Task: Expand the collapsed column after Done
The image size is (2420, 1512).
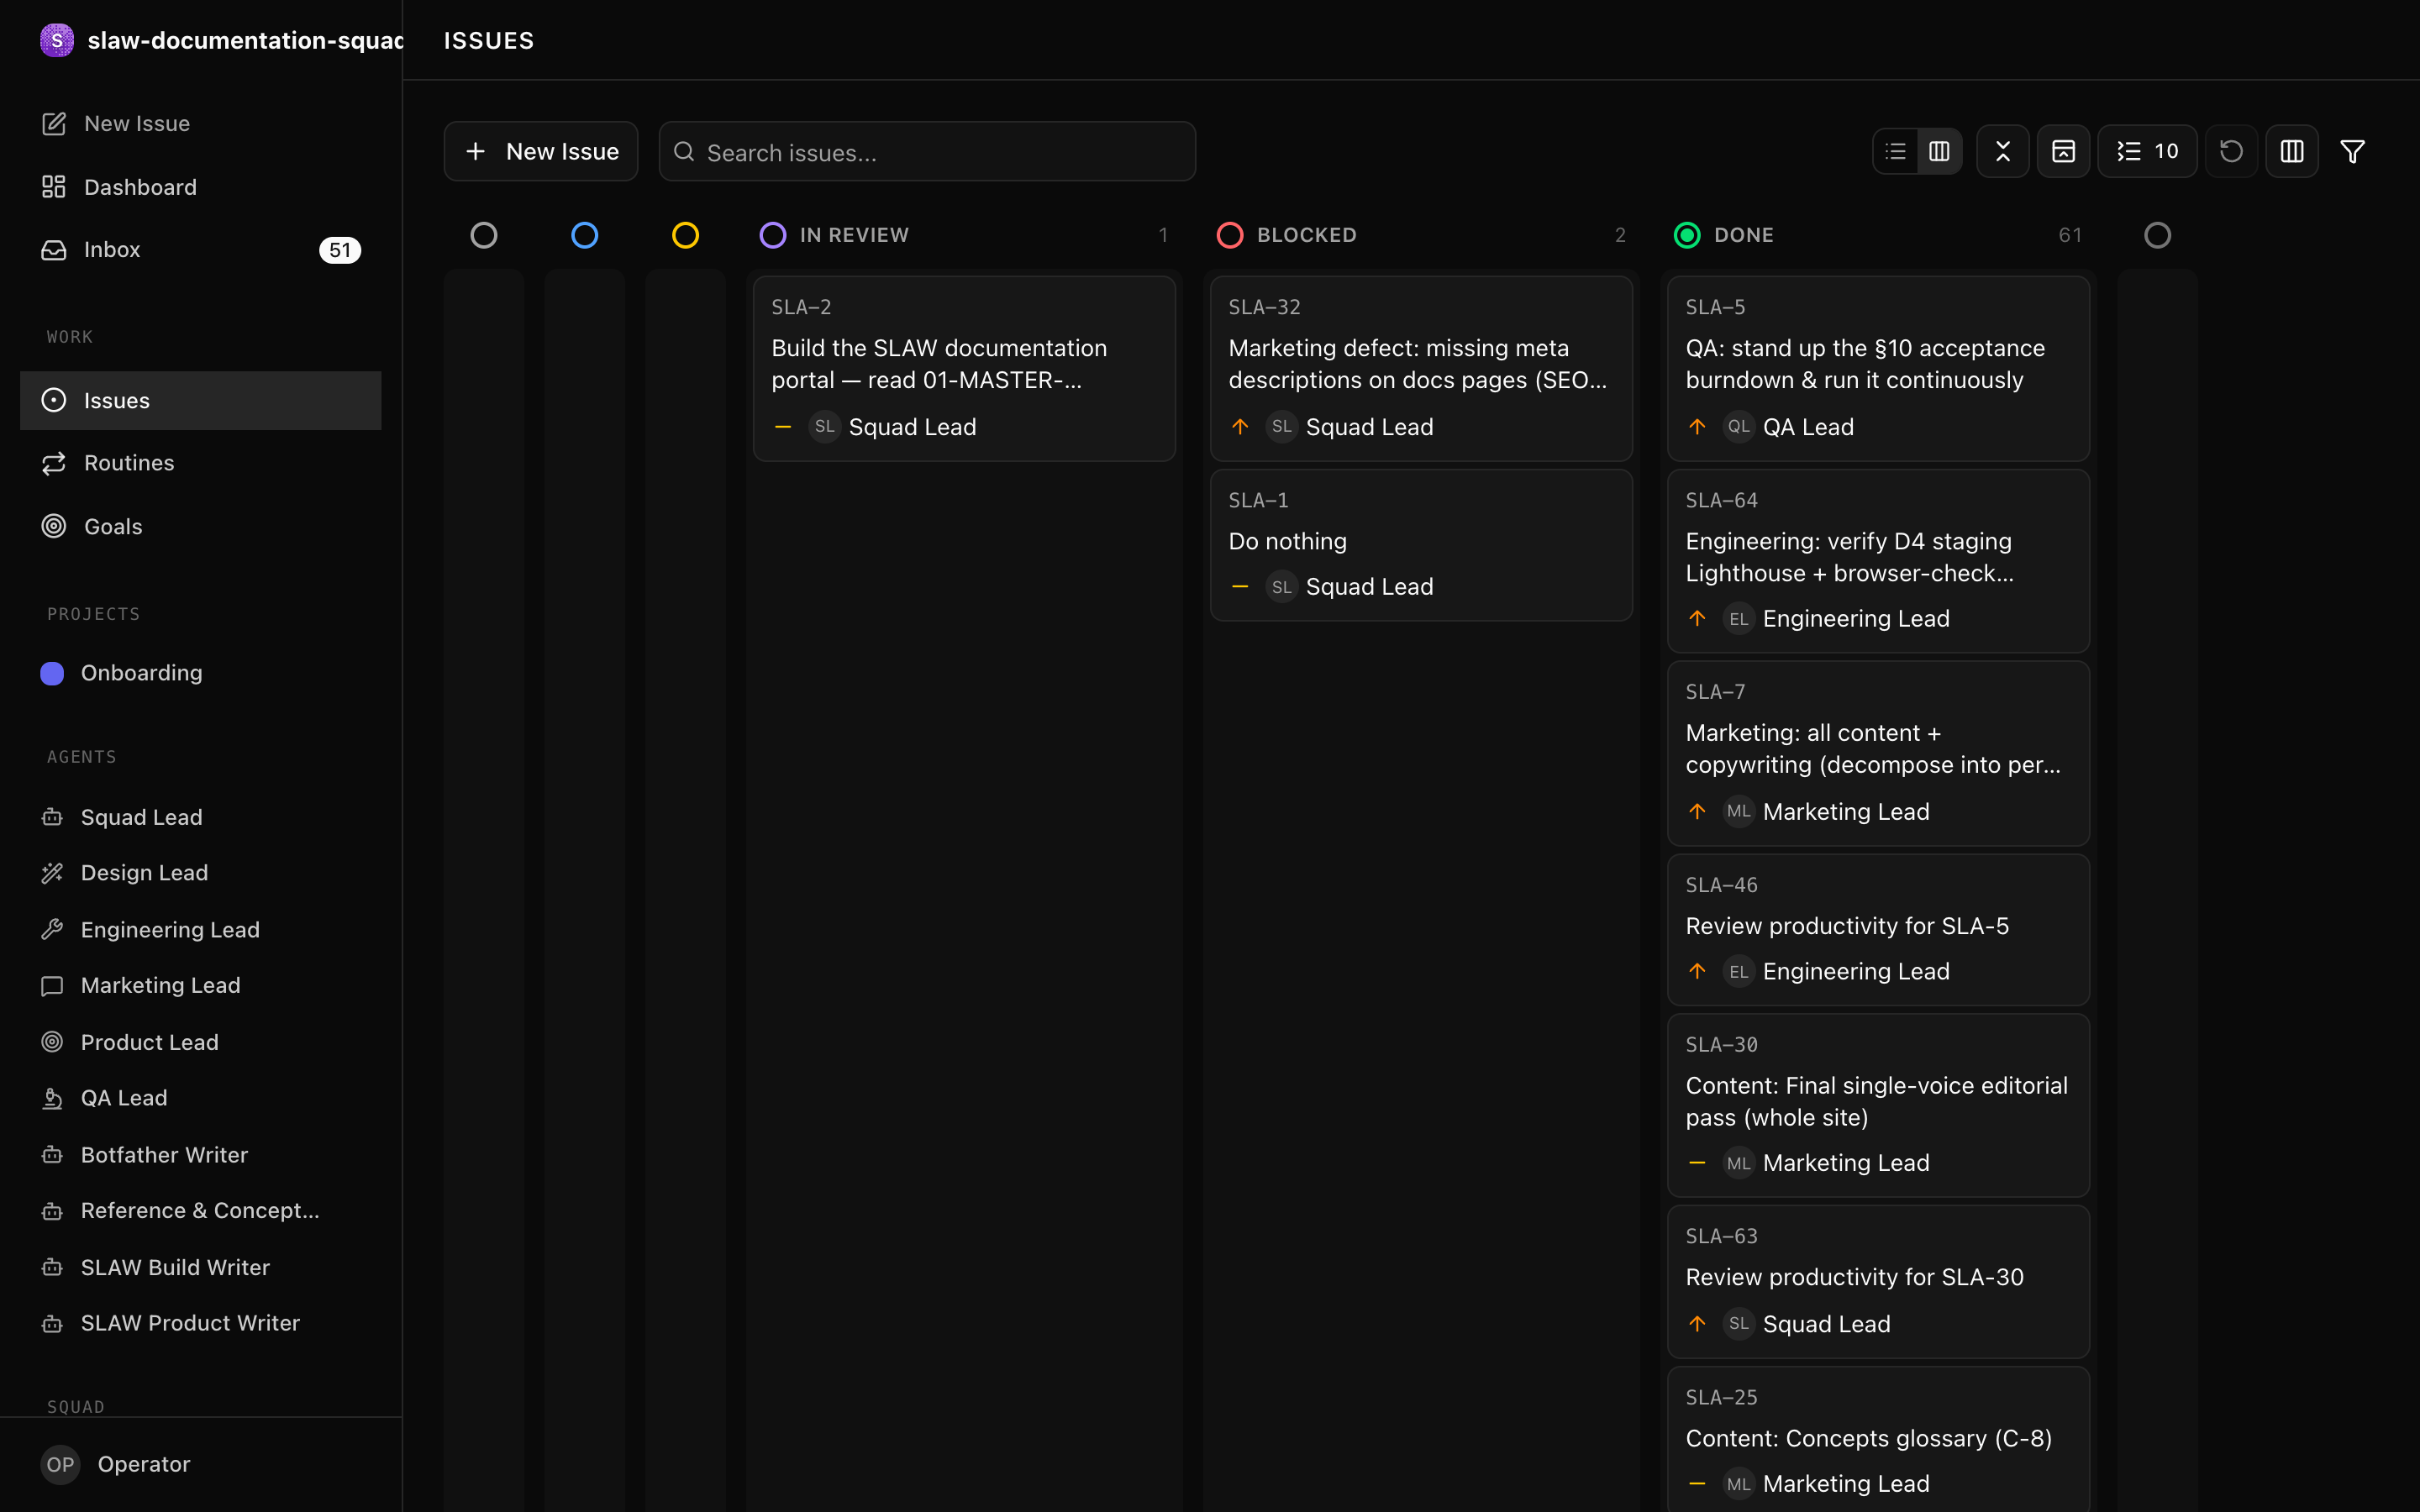Action: click(x=2157, y=235)
